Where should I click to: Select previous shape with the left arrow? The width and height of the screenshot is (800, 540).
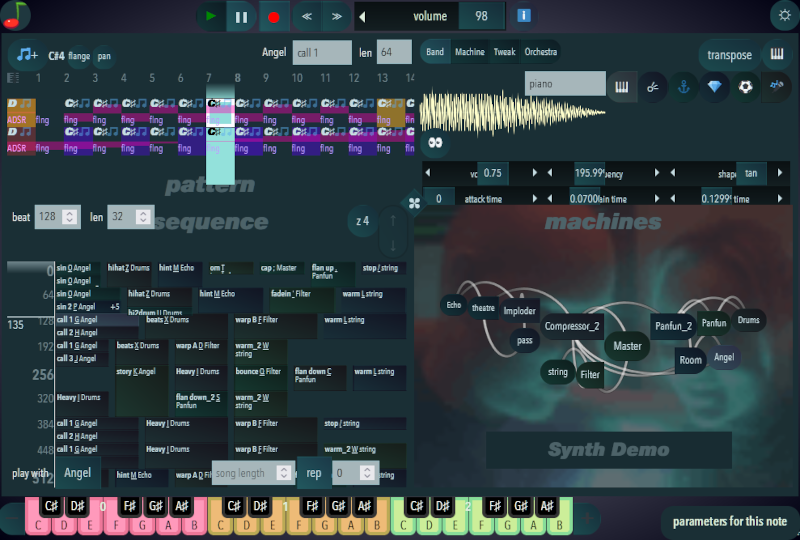click(x=673, y=173)
